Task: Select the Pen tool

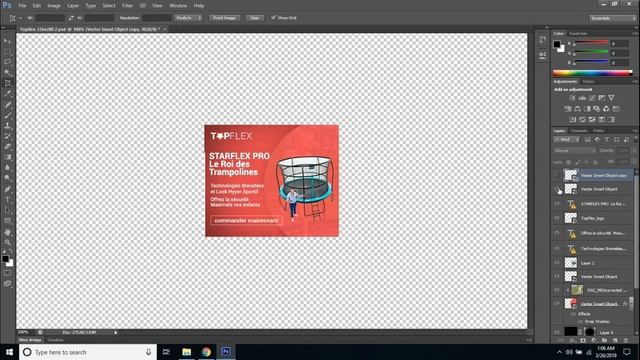Action: [7, 189]
